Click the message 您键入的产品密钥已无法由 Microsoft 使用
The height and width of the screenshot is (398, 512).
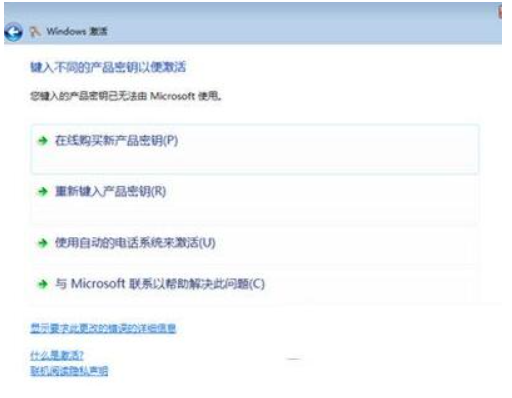[126, 96]
